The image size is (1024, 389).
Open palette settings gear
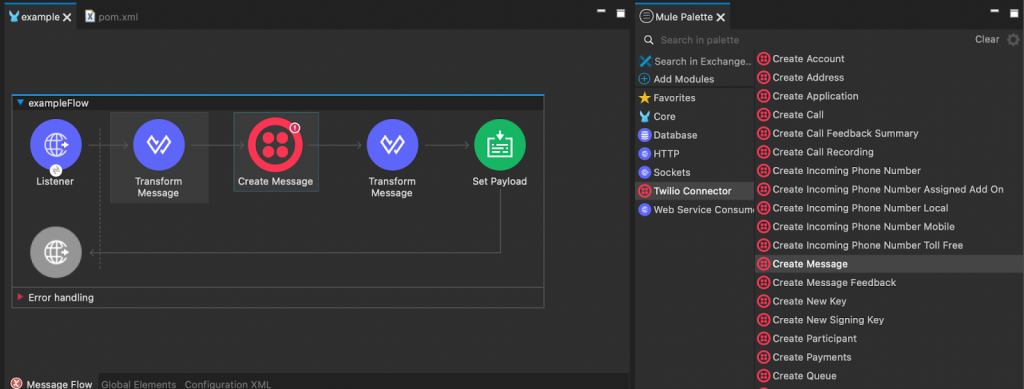point(1013,40)
